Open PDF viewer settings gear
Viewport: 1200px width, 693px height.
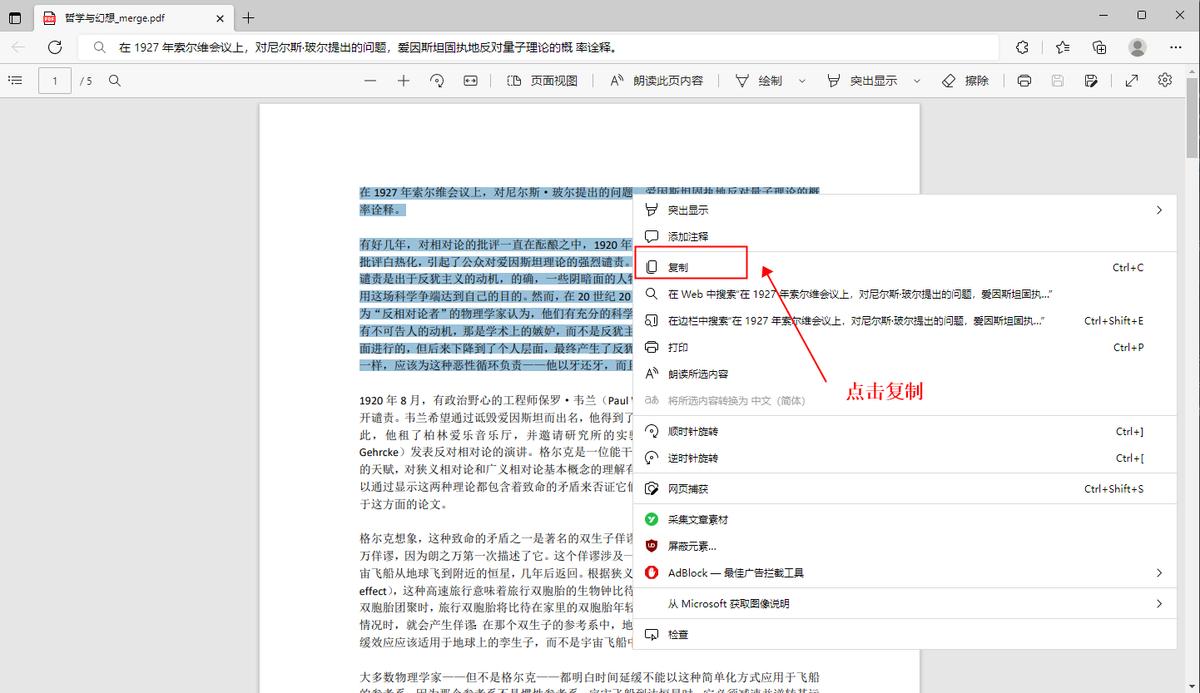pos(1163,80)
